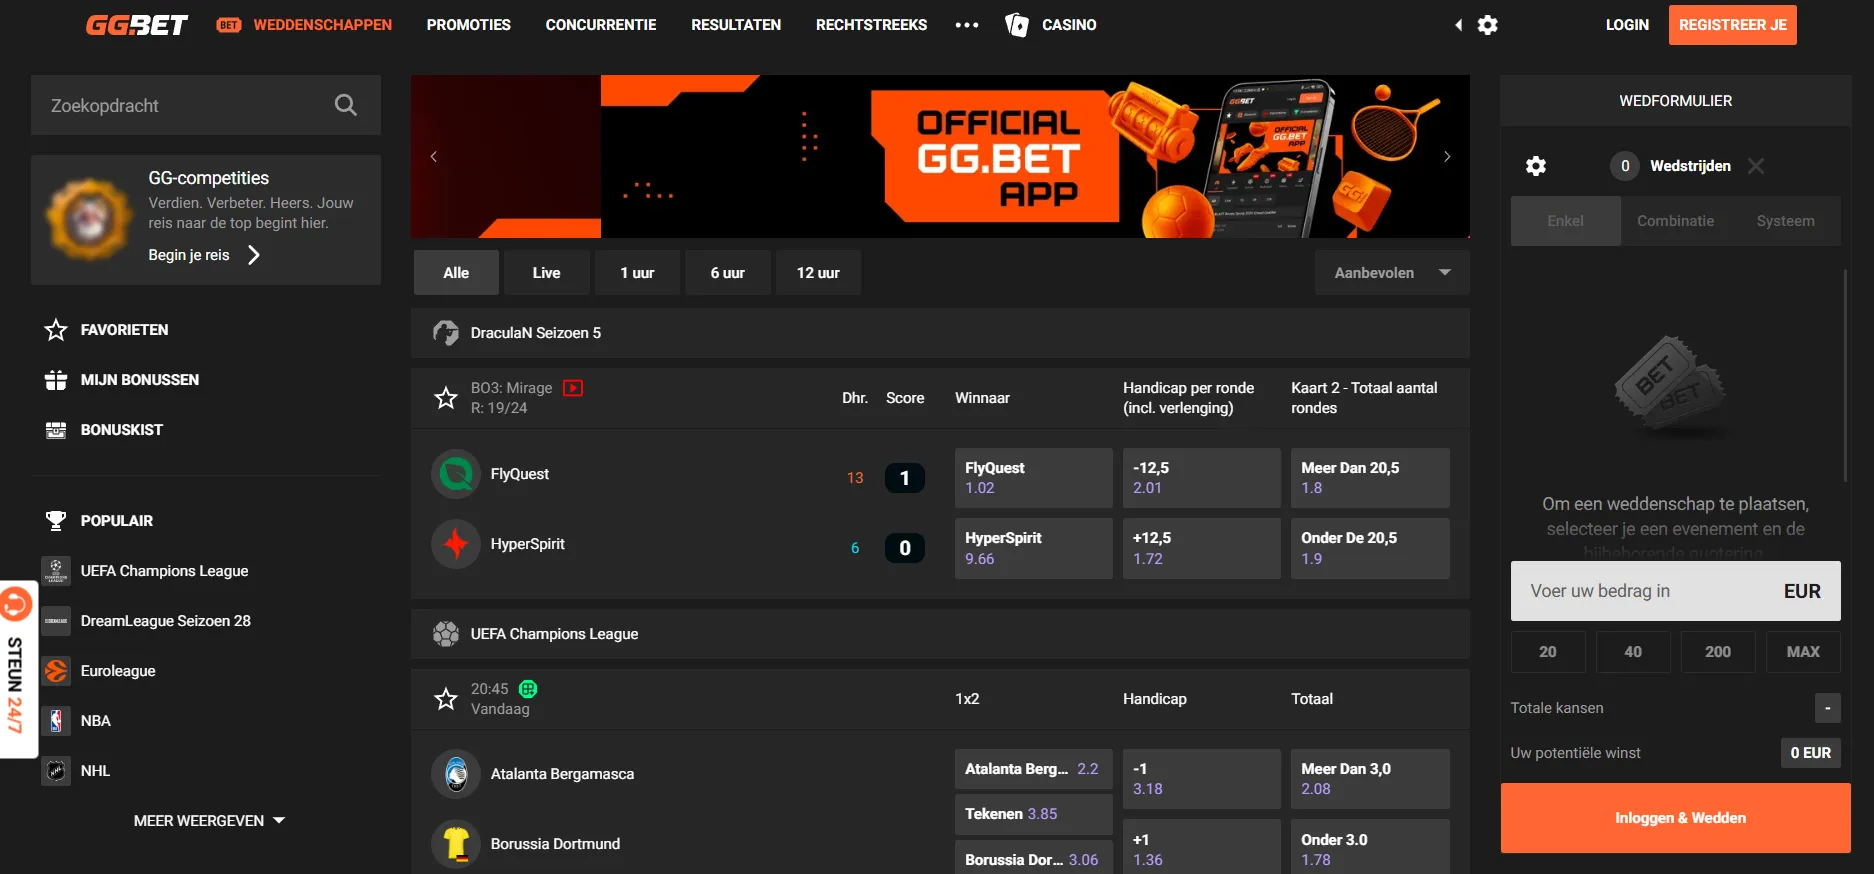Favorite the FlyQuest vs HyperSpirit match

(446, 398)
